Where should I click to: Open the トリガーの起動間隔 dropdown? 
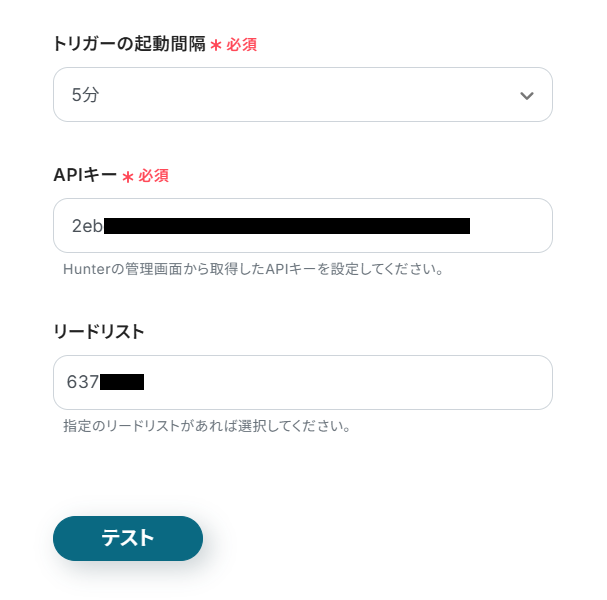point(302,95)
